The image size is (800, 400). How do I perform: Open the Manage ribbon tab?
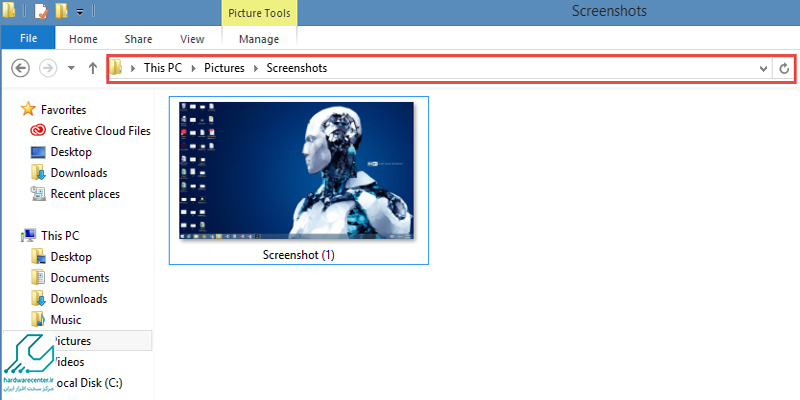tap(259, 39)
